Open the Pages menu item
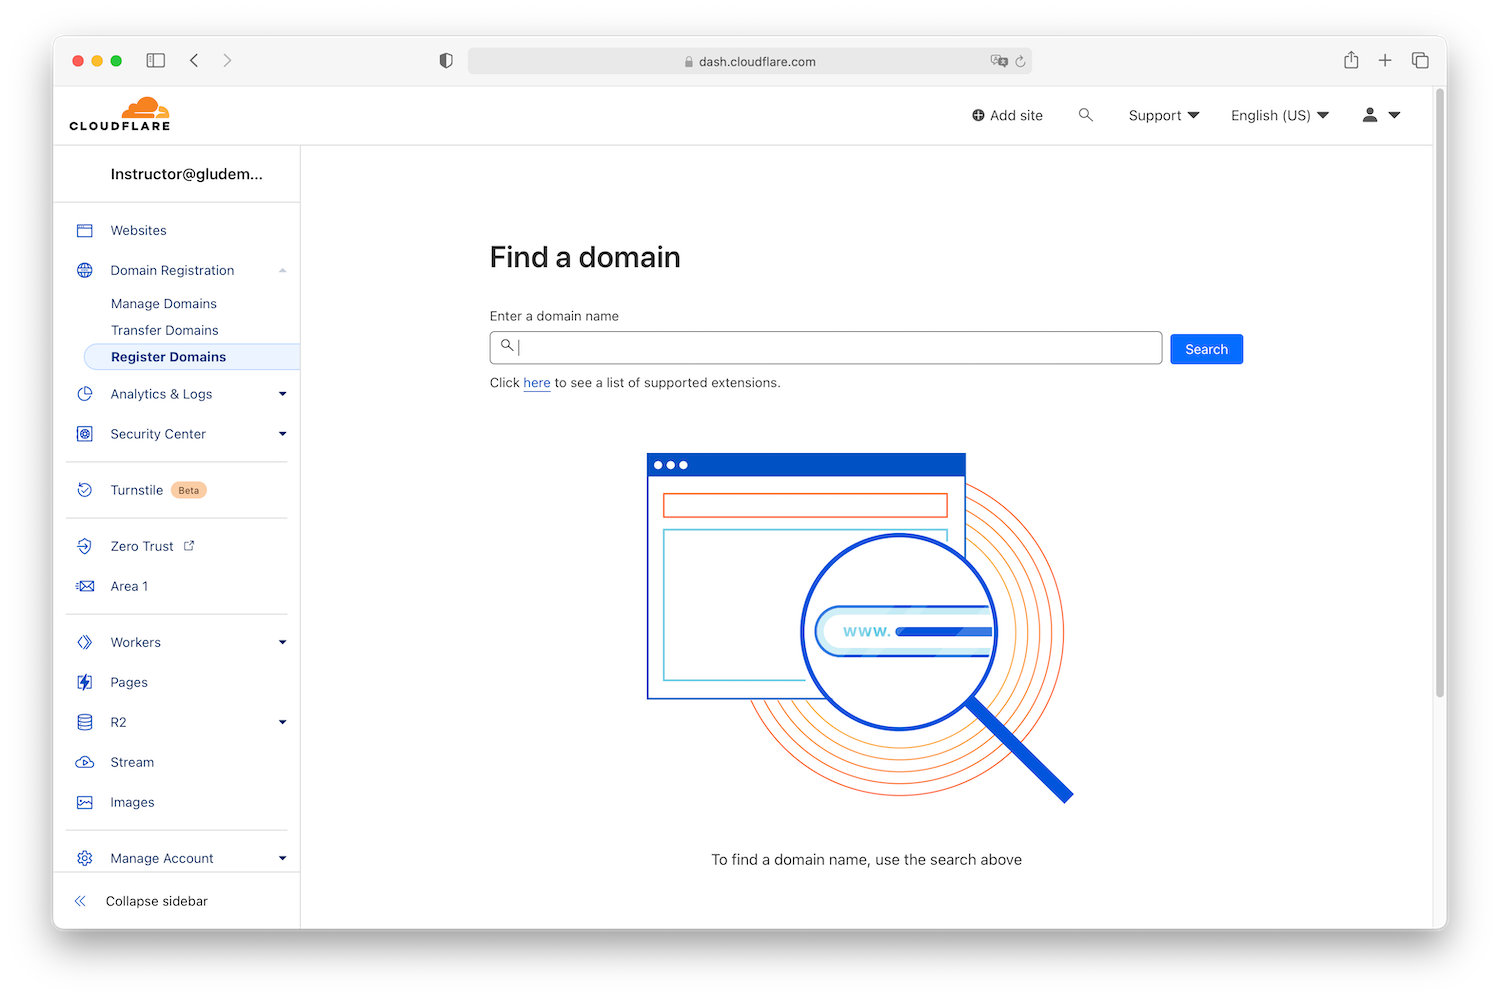 (x=129, y=683)
